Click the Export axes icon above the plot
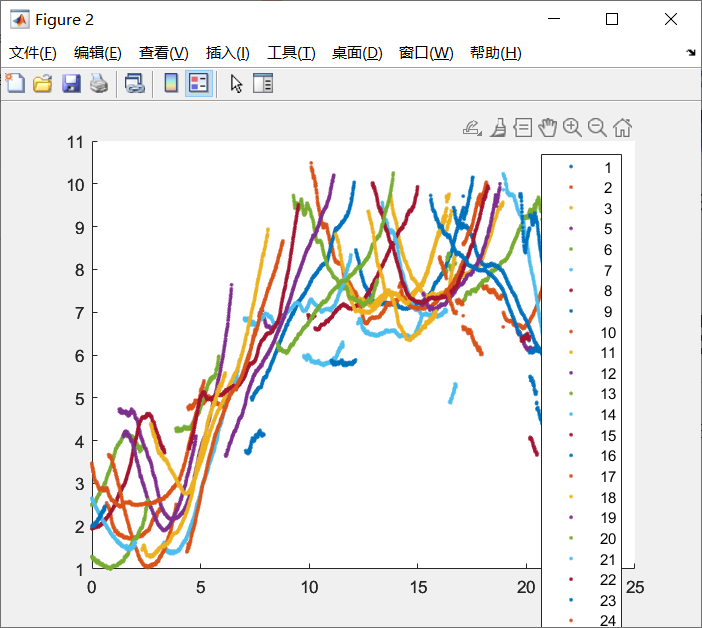The height and width of the screenshot is (628, 702). click(x=472, y=128)
